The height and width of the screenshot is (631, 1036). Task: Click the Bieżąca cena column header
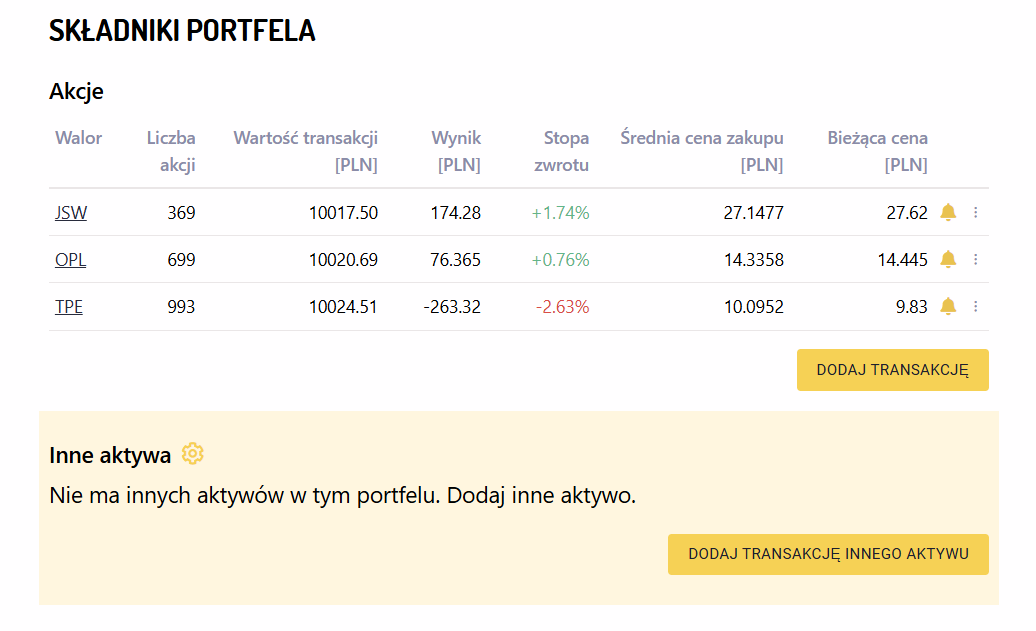click(878, 151)
